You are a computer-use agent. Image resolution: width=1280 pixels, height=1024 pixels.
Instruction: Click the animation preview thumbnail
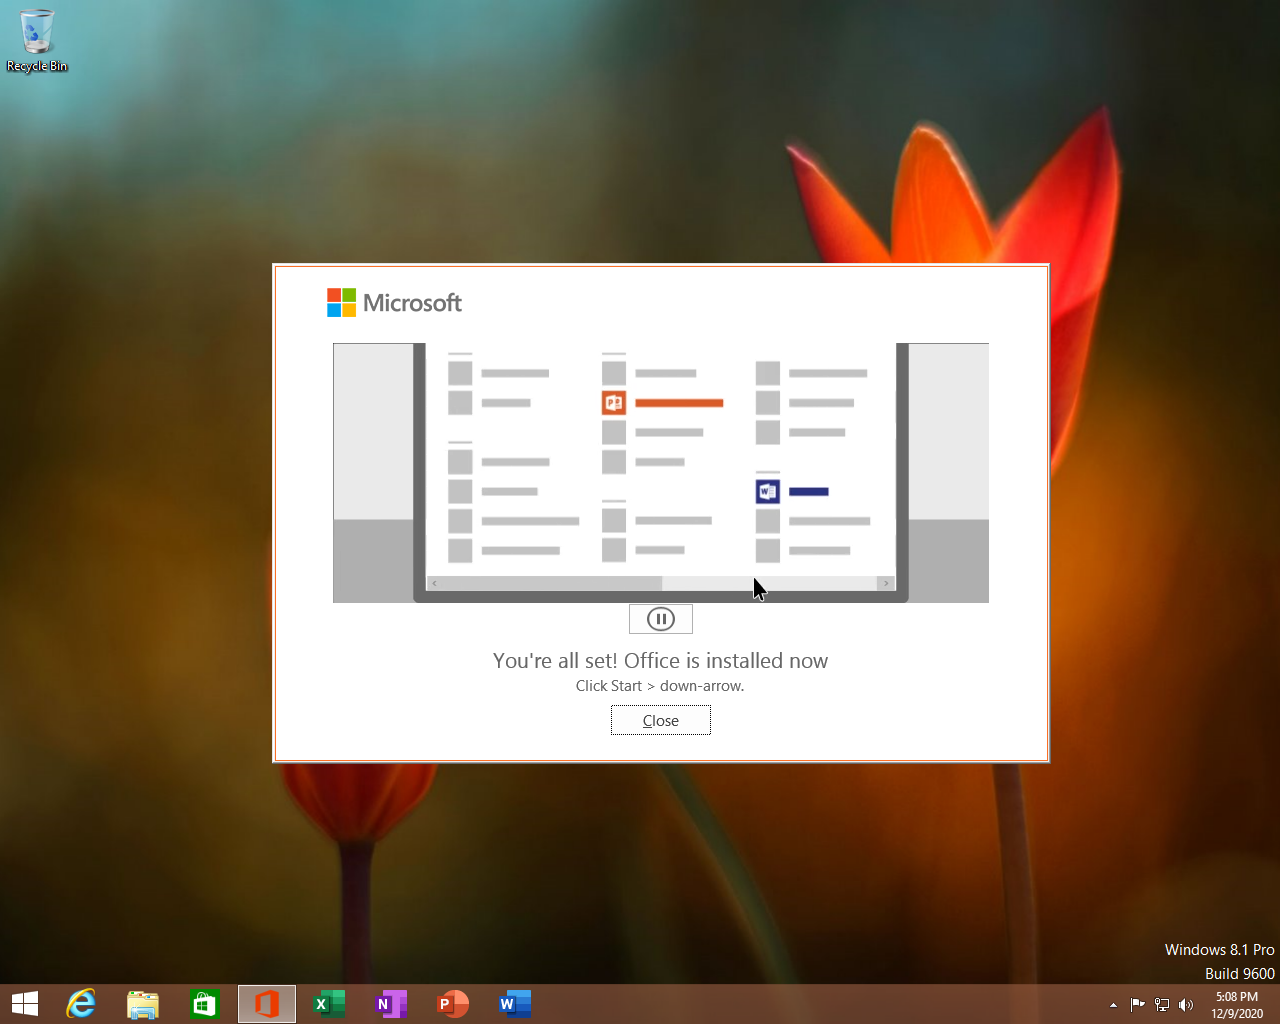pyautogui.click(x=660, y=473)
